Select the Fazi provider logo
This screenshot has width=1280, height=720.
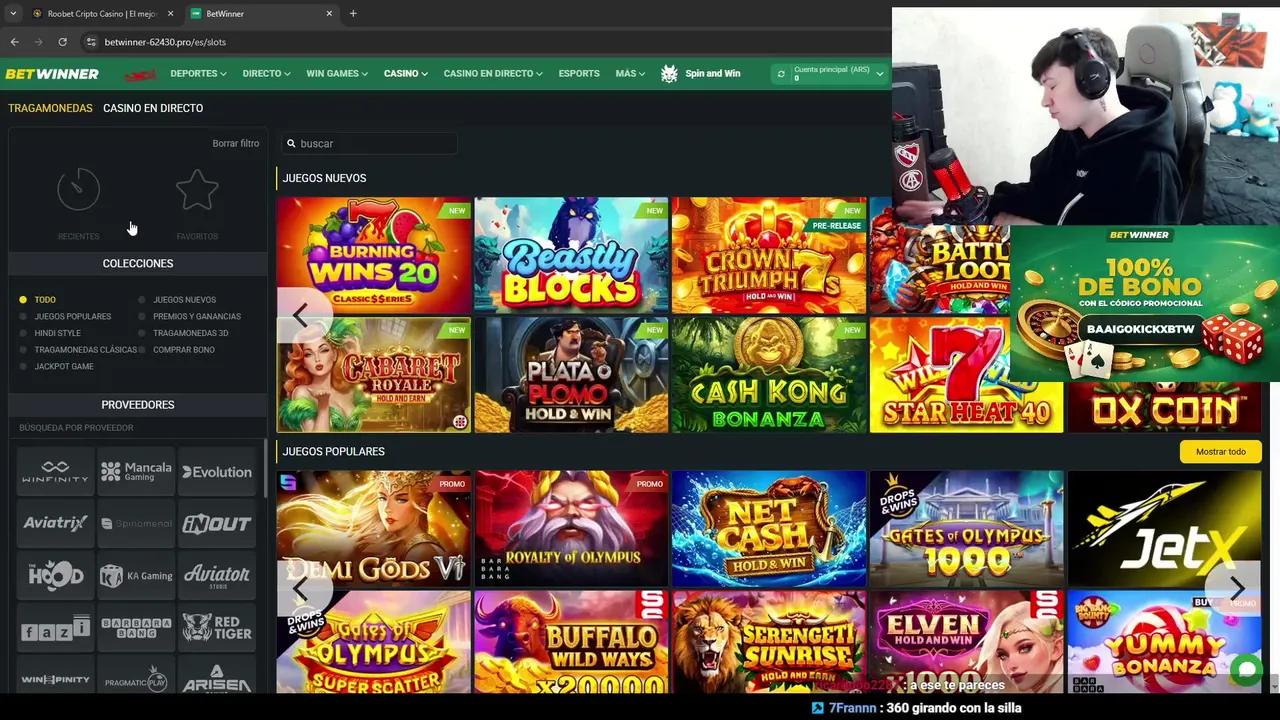click(x=56, y=628)
